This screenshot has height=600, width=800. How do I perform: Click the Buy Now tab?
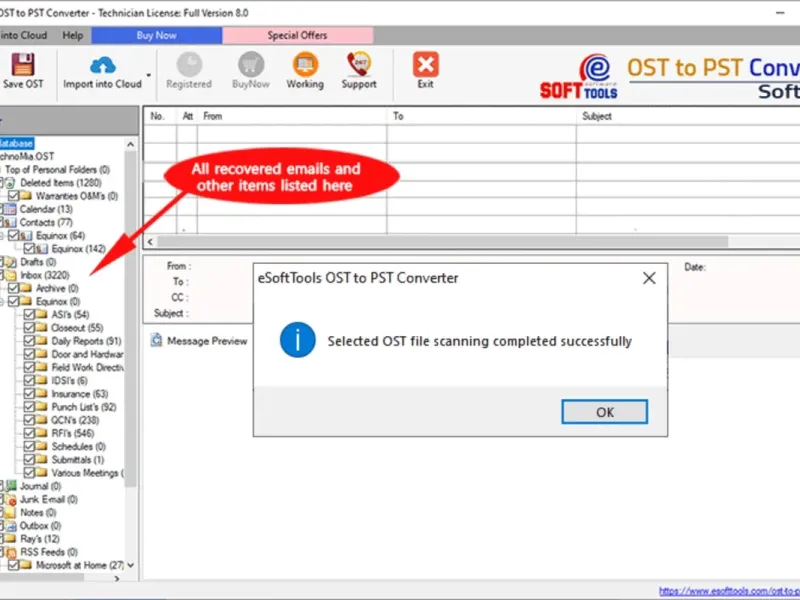[157, 35]
